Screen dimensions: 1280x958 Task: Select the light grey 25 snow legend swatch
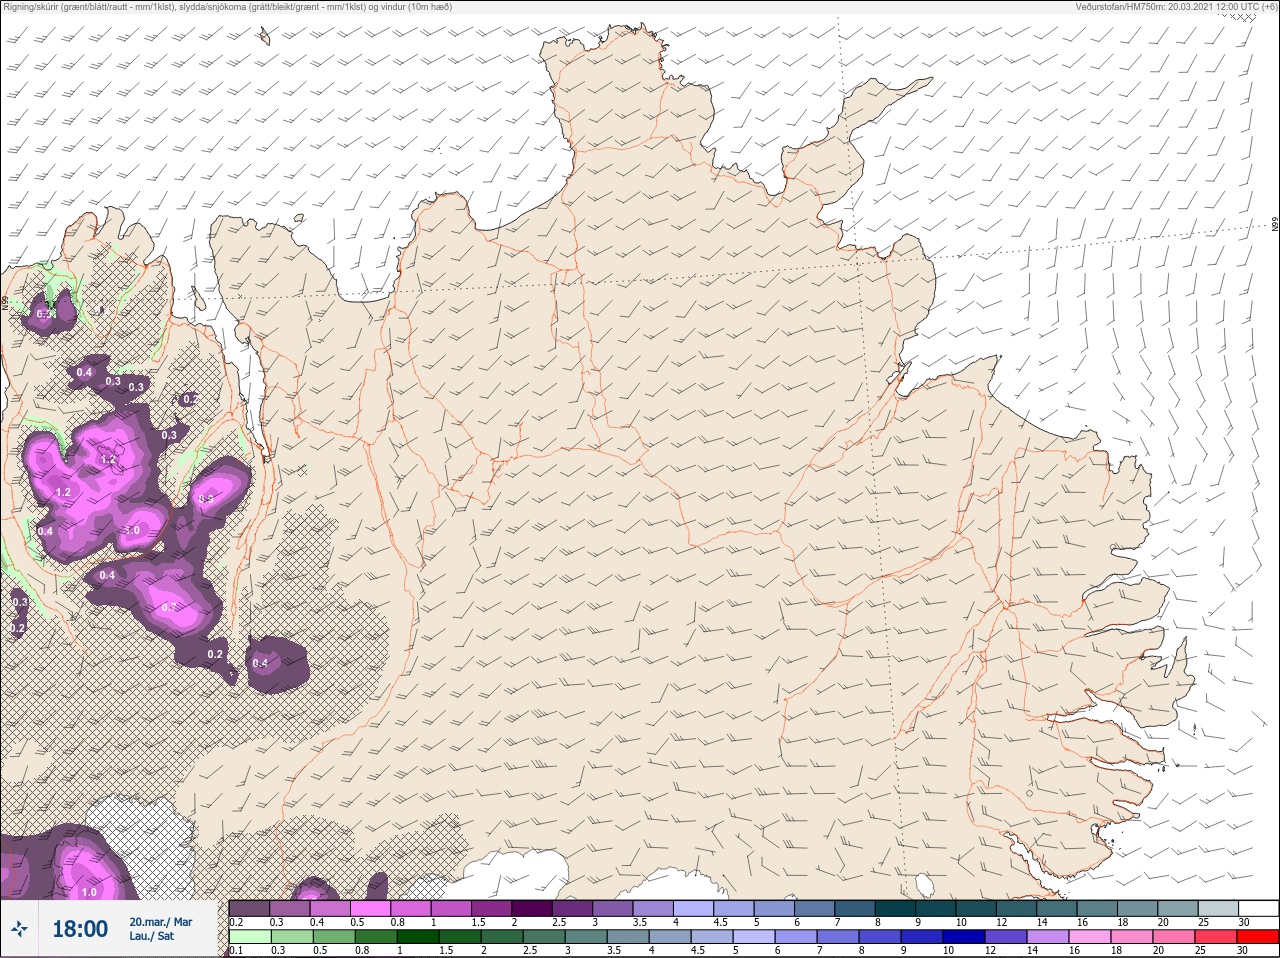pyautogui.click(x=1218, y=908)
